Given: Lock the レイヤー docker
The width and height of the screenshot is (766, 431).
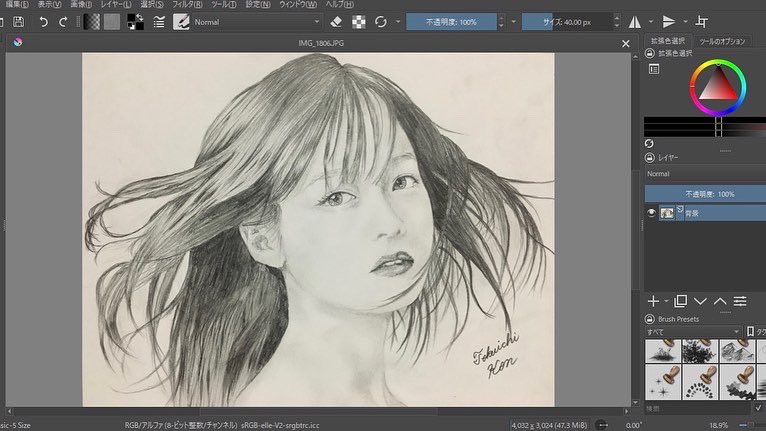Looking at the screenshot, I should 649,157.
